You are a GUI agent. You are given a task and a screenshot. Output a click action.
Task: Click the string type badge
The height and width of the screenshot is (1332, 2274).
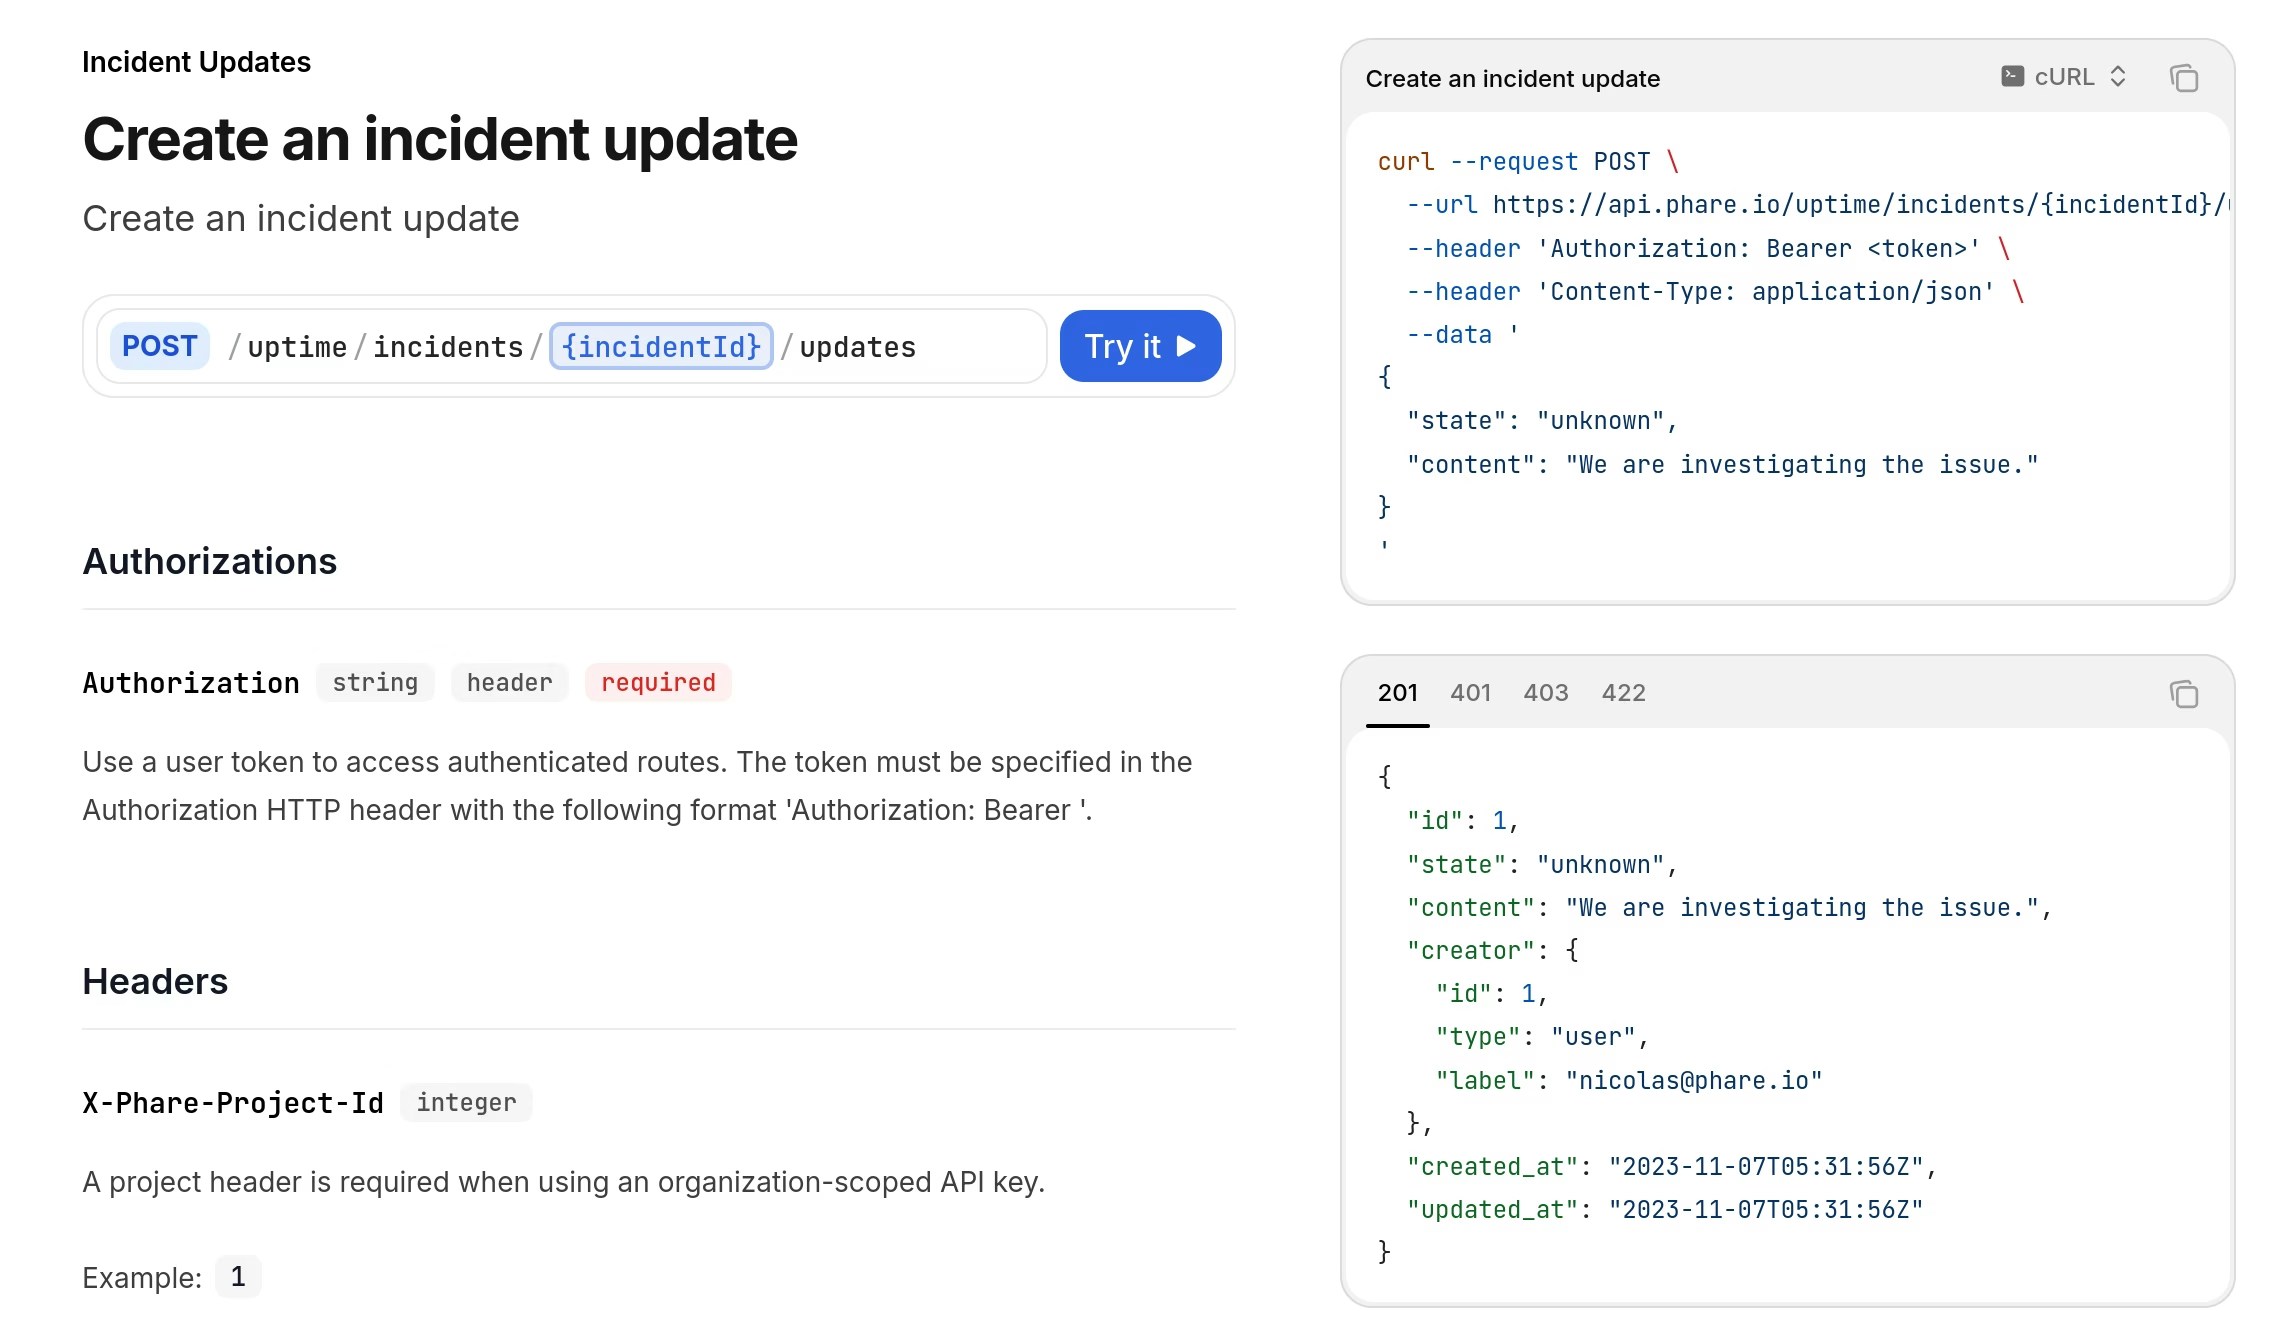click(375, 682)
